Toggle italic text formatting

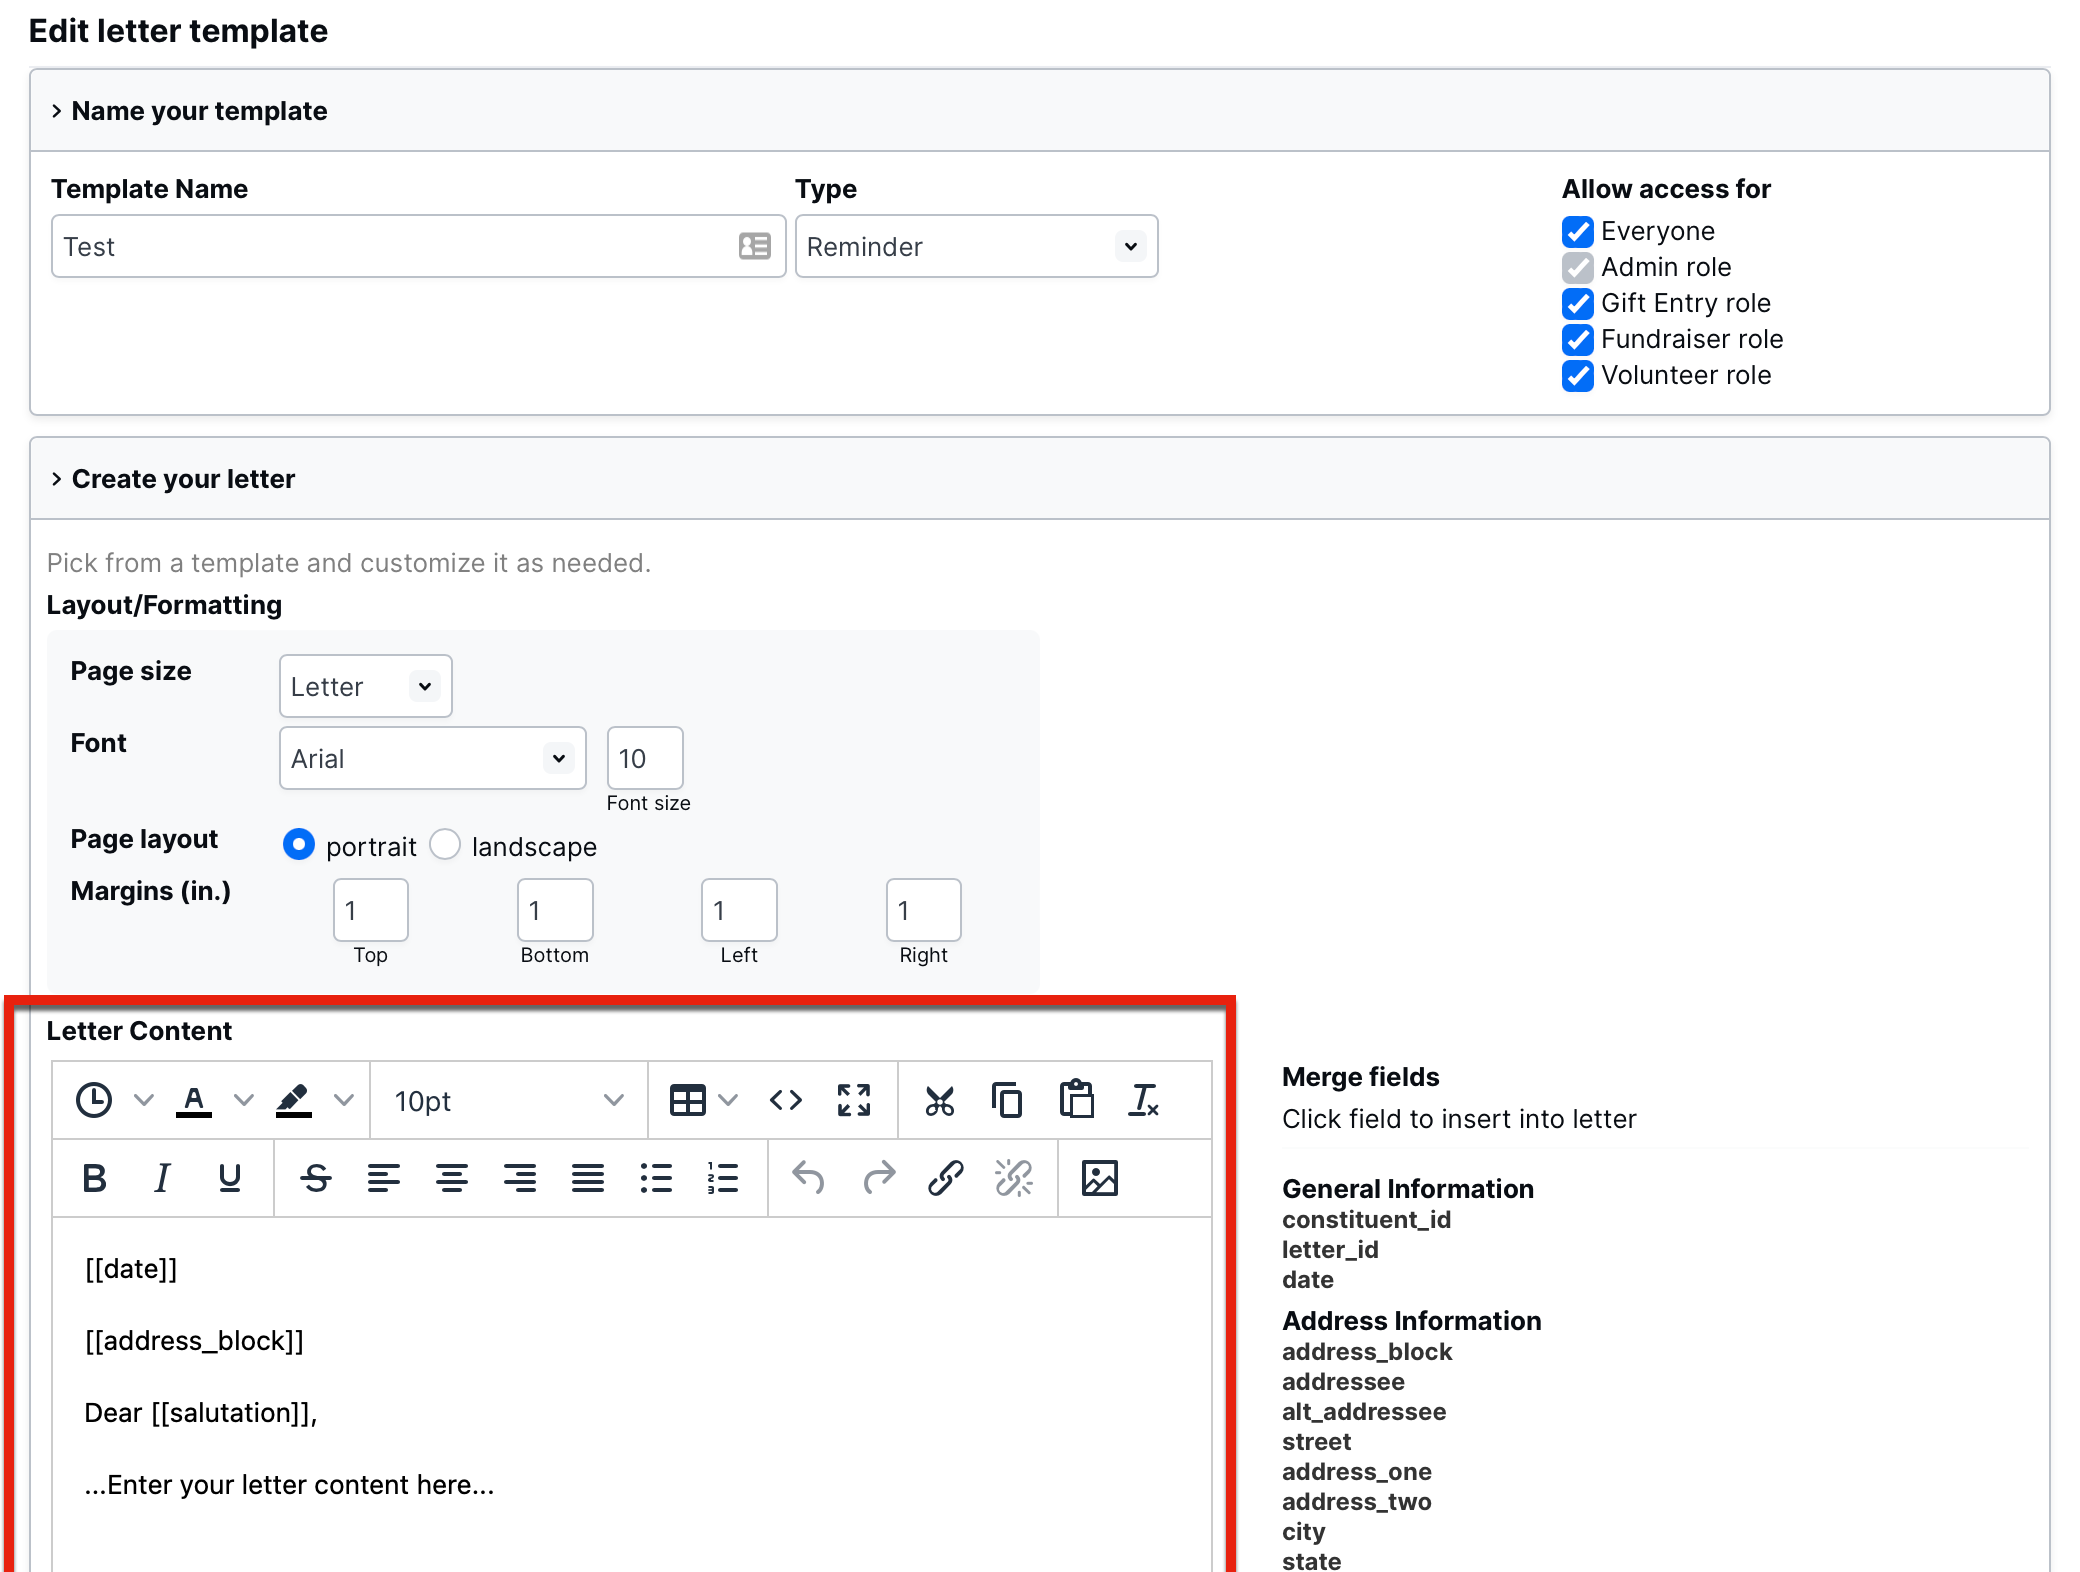tap(162, 1178)
